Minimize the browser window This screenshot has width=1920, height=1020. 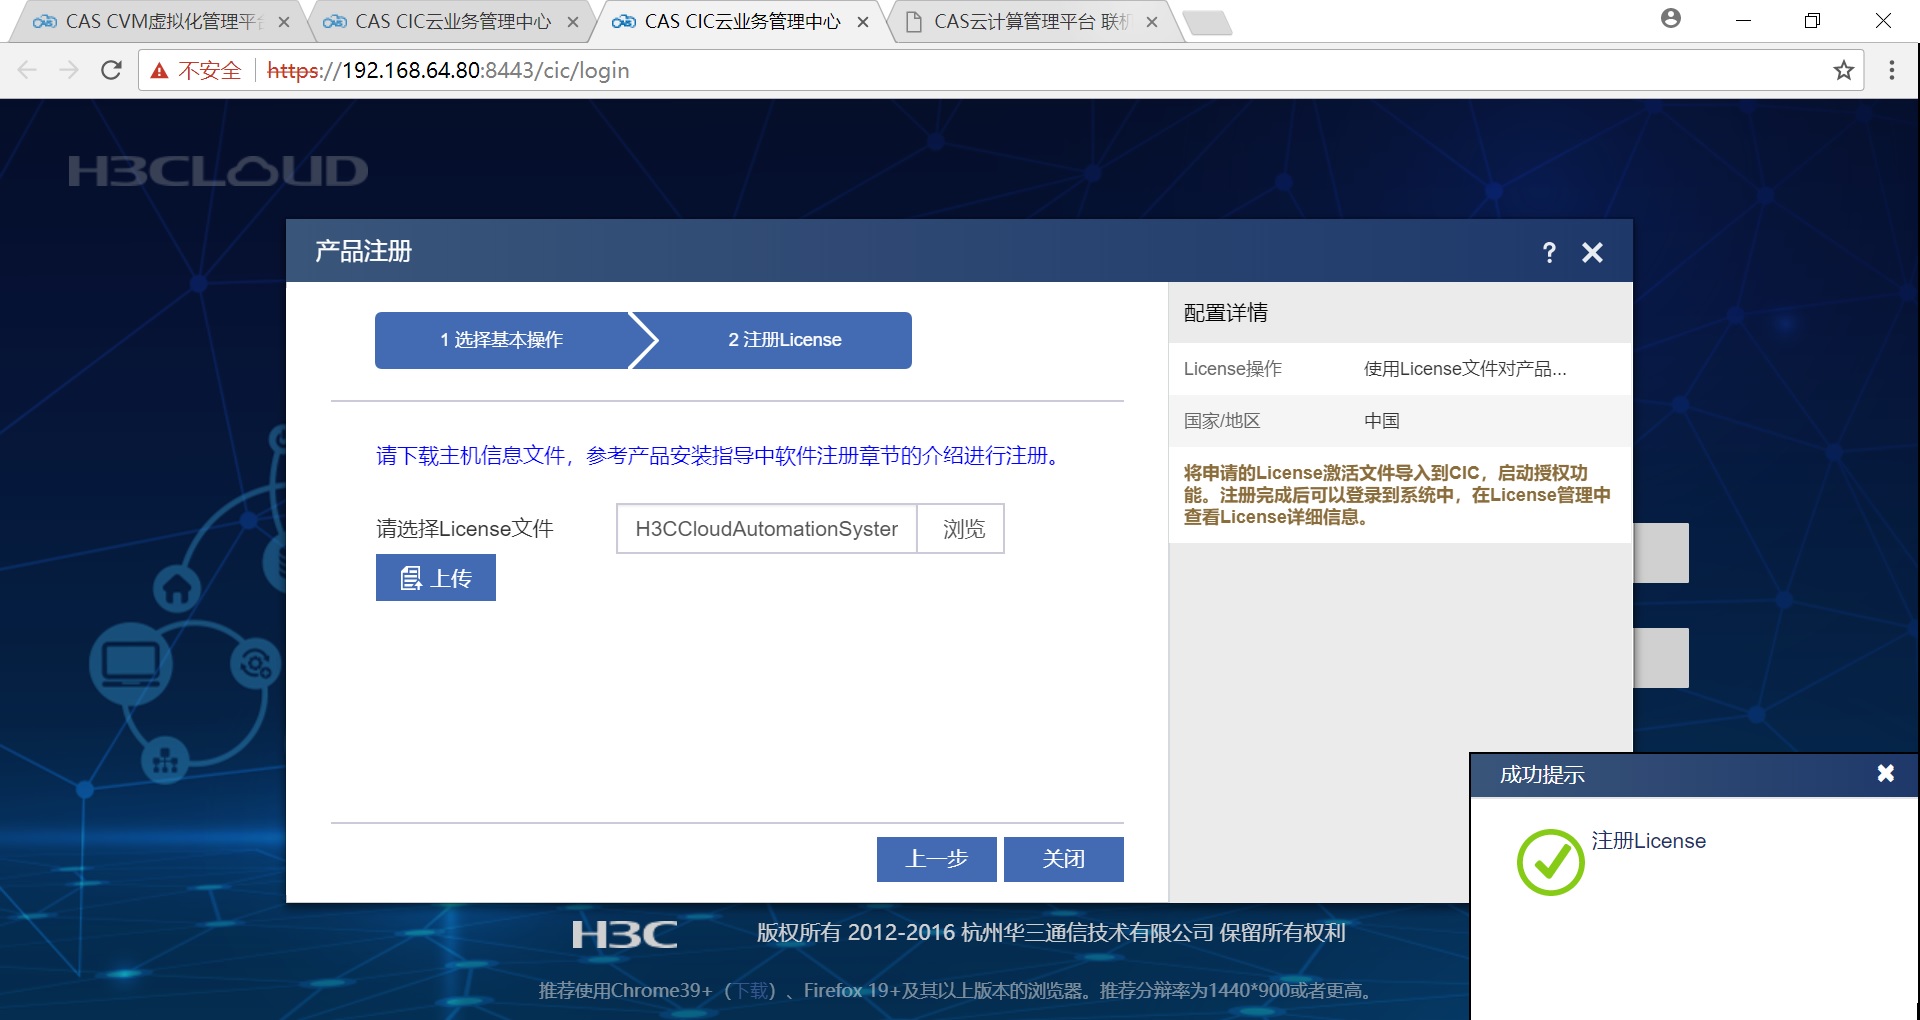coord(1743,20)
